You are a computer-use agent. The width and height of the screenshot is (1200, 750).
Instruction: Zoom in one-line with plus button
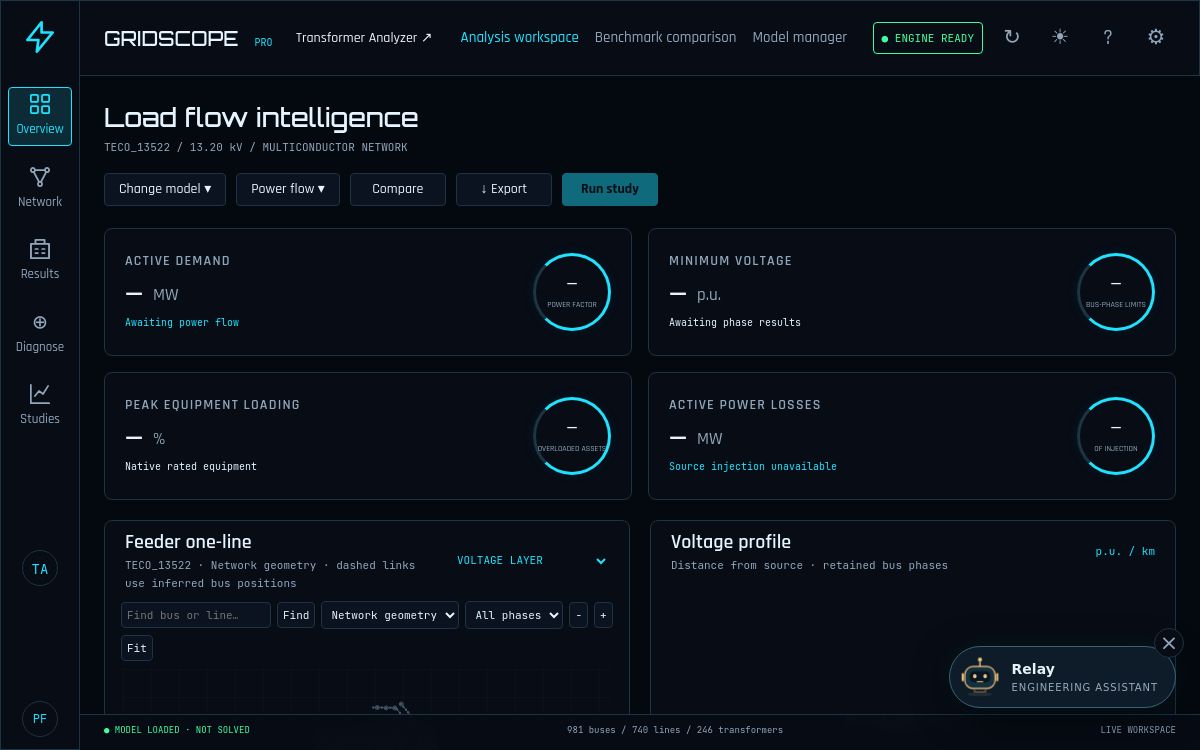tap(603, 615)
